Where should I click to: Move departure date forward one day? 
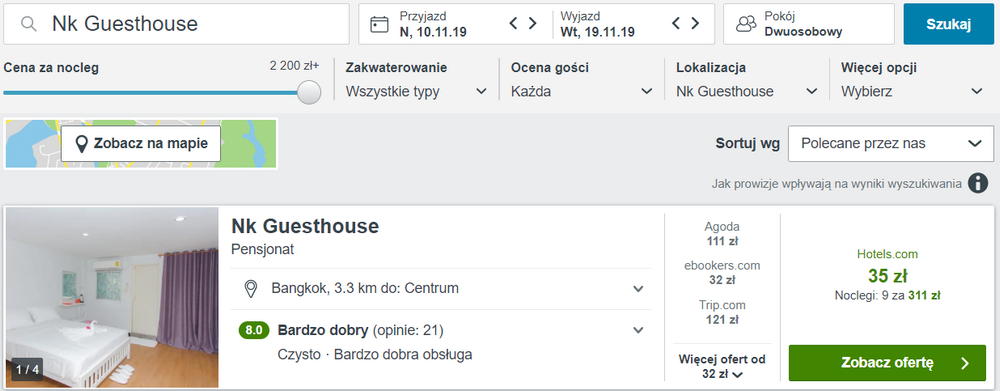pos(695,24)
